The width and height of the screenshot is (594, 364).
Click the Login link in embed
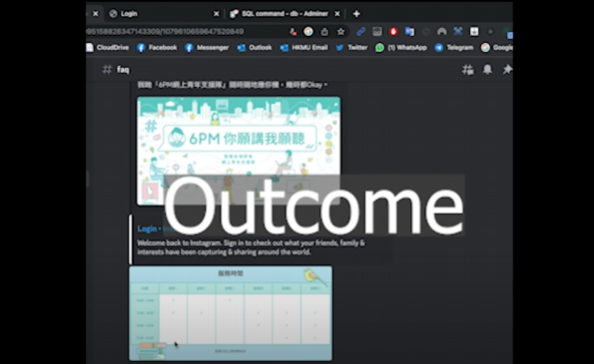147,229
